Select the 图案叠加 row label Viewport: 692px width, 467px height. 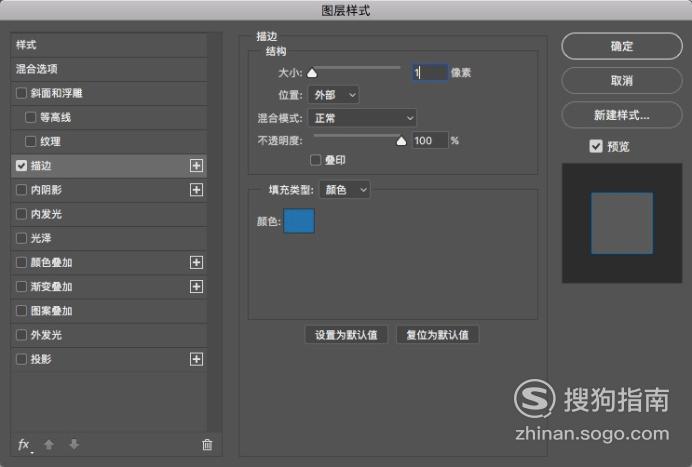point(51,311)
